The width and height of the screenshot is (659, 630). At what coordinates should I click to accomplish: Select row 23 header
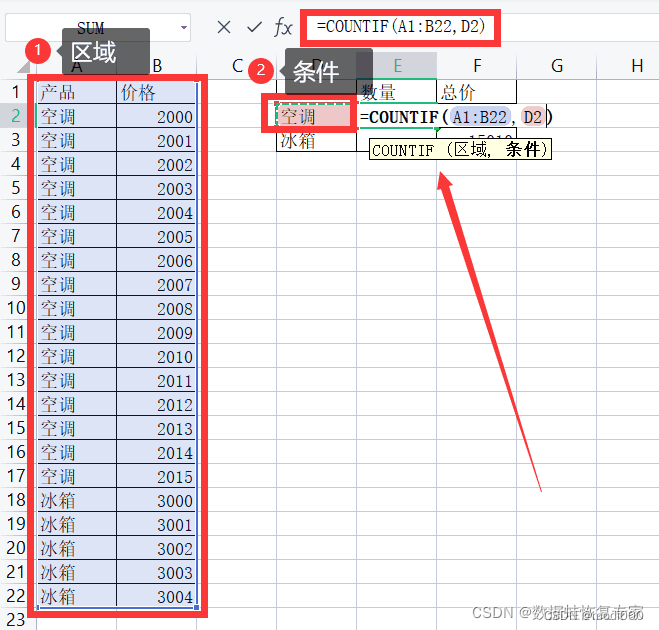click(16, 619)
